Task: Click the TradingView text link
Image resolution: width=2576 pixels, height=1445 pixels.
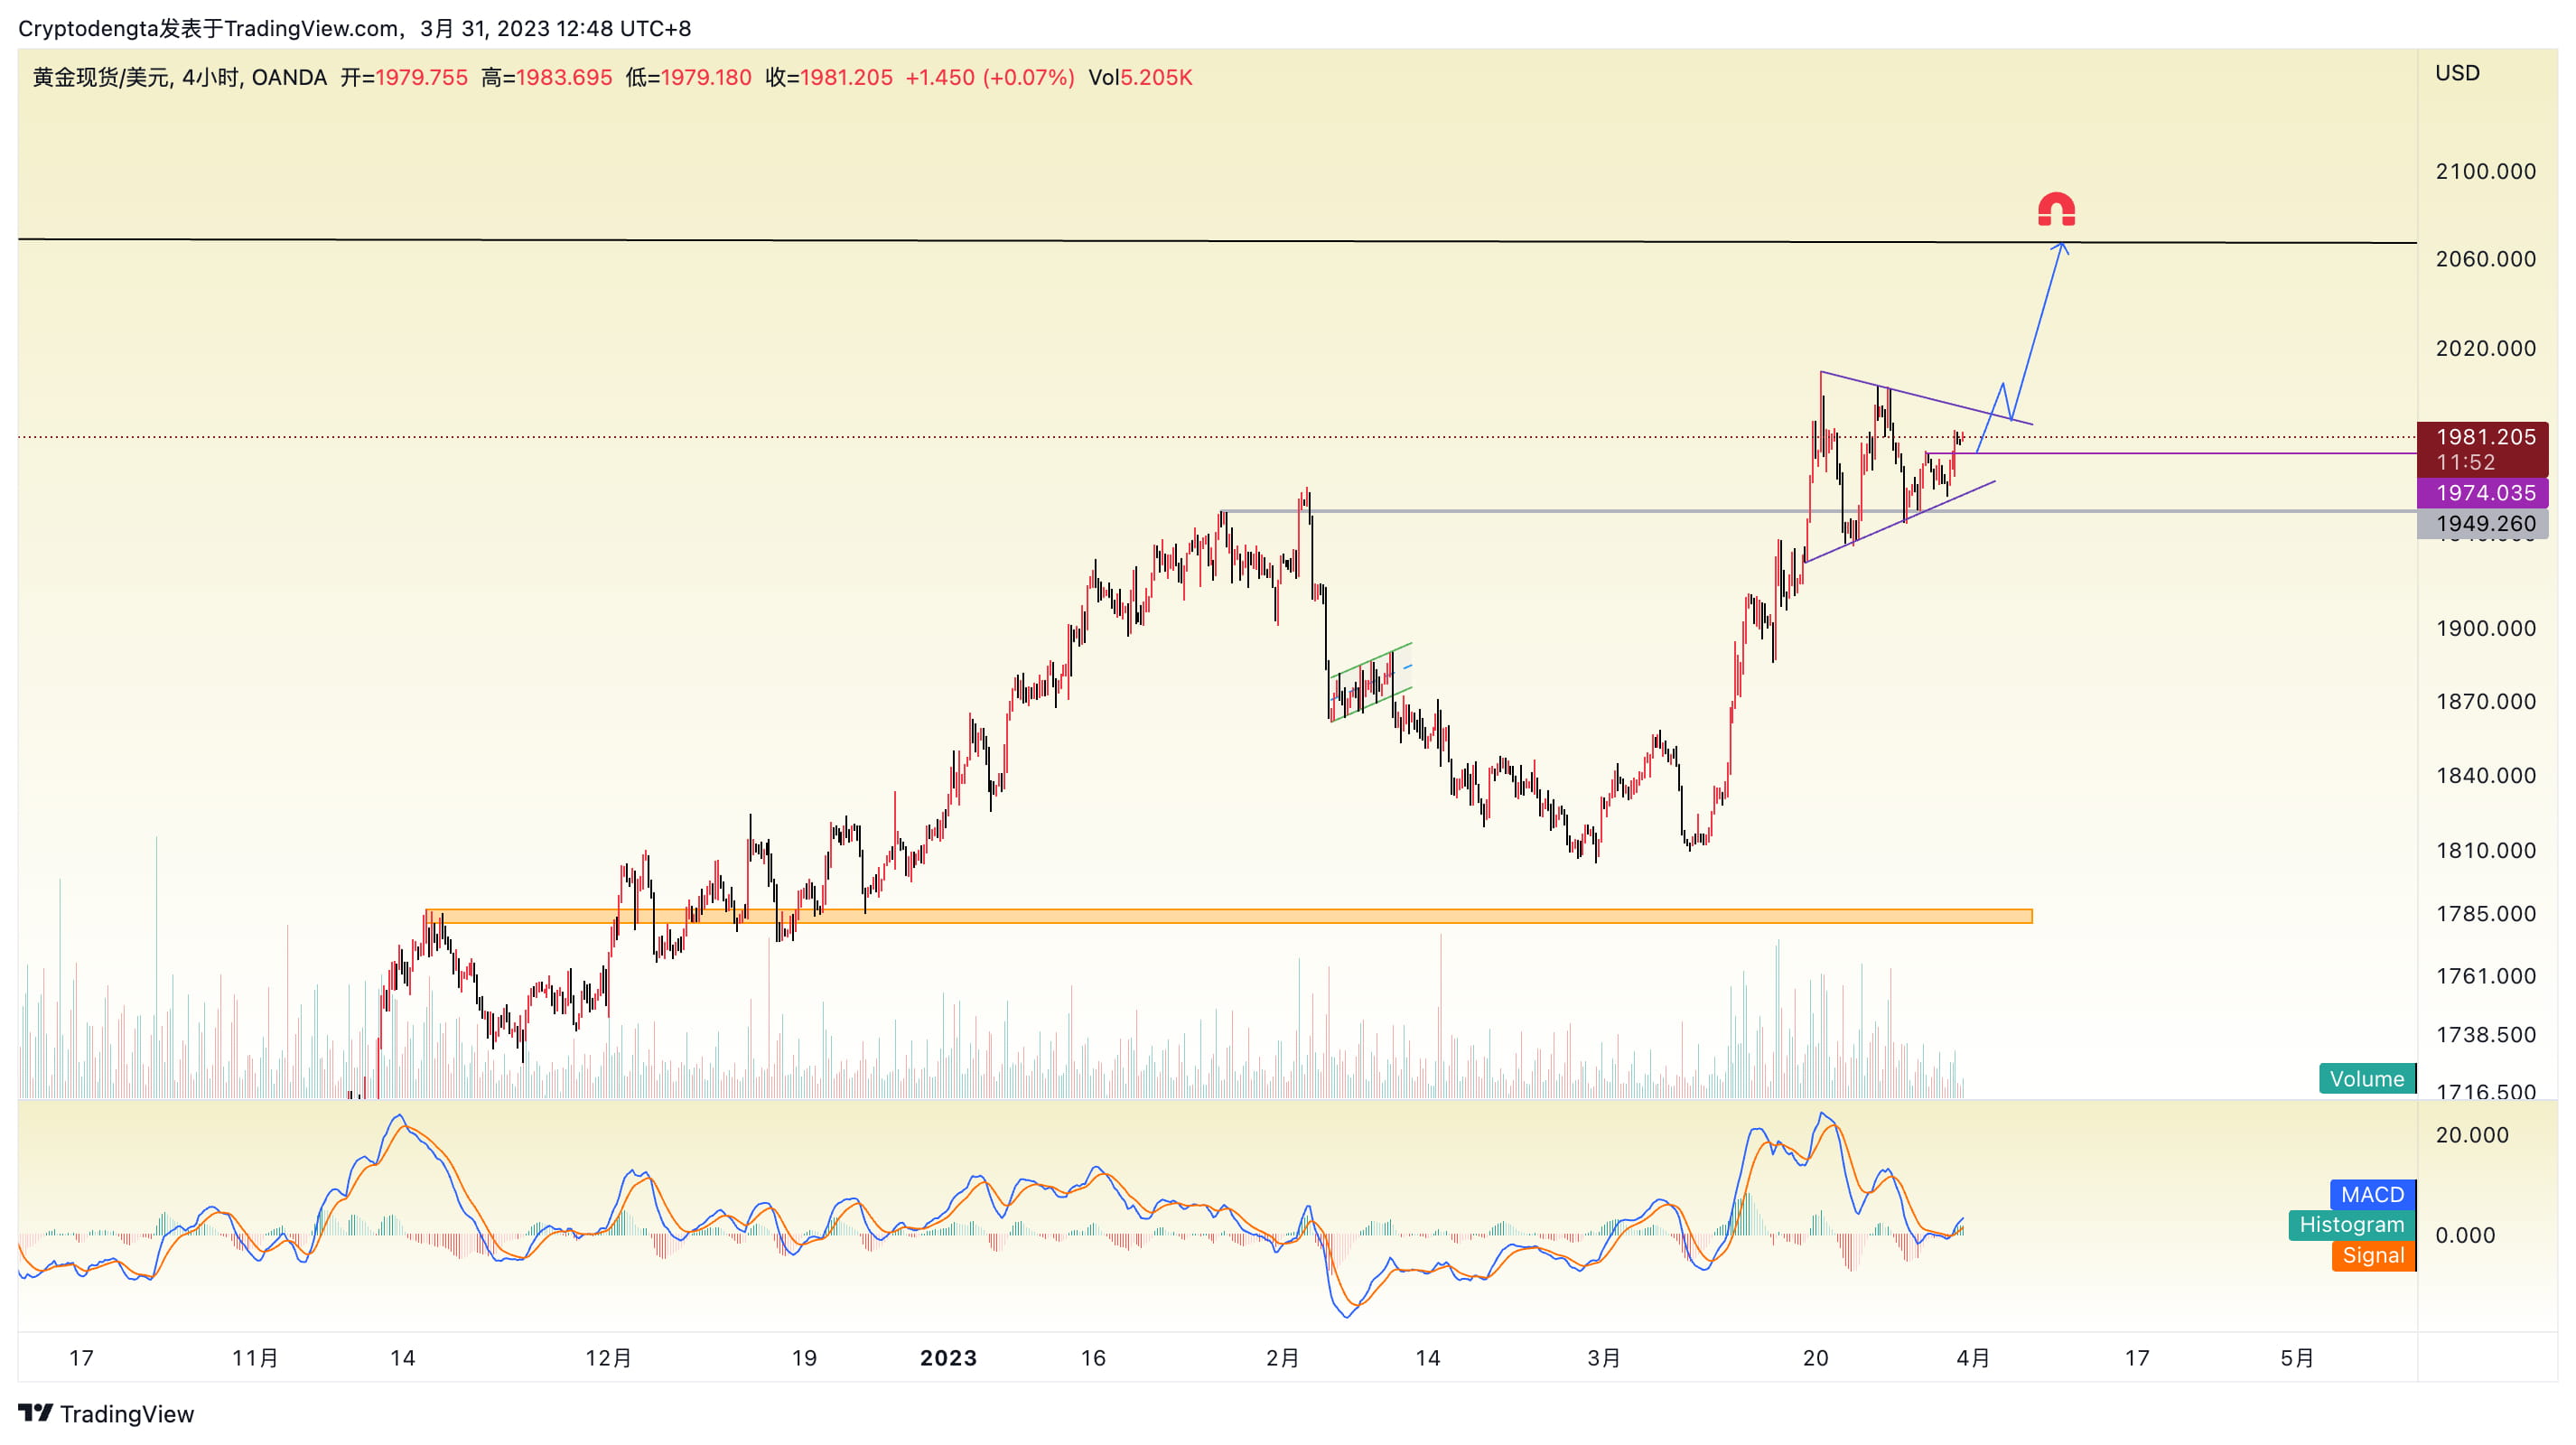Action: click(127, 1413)
